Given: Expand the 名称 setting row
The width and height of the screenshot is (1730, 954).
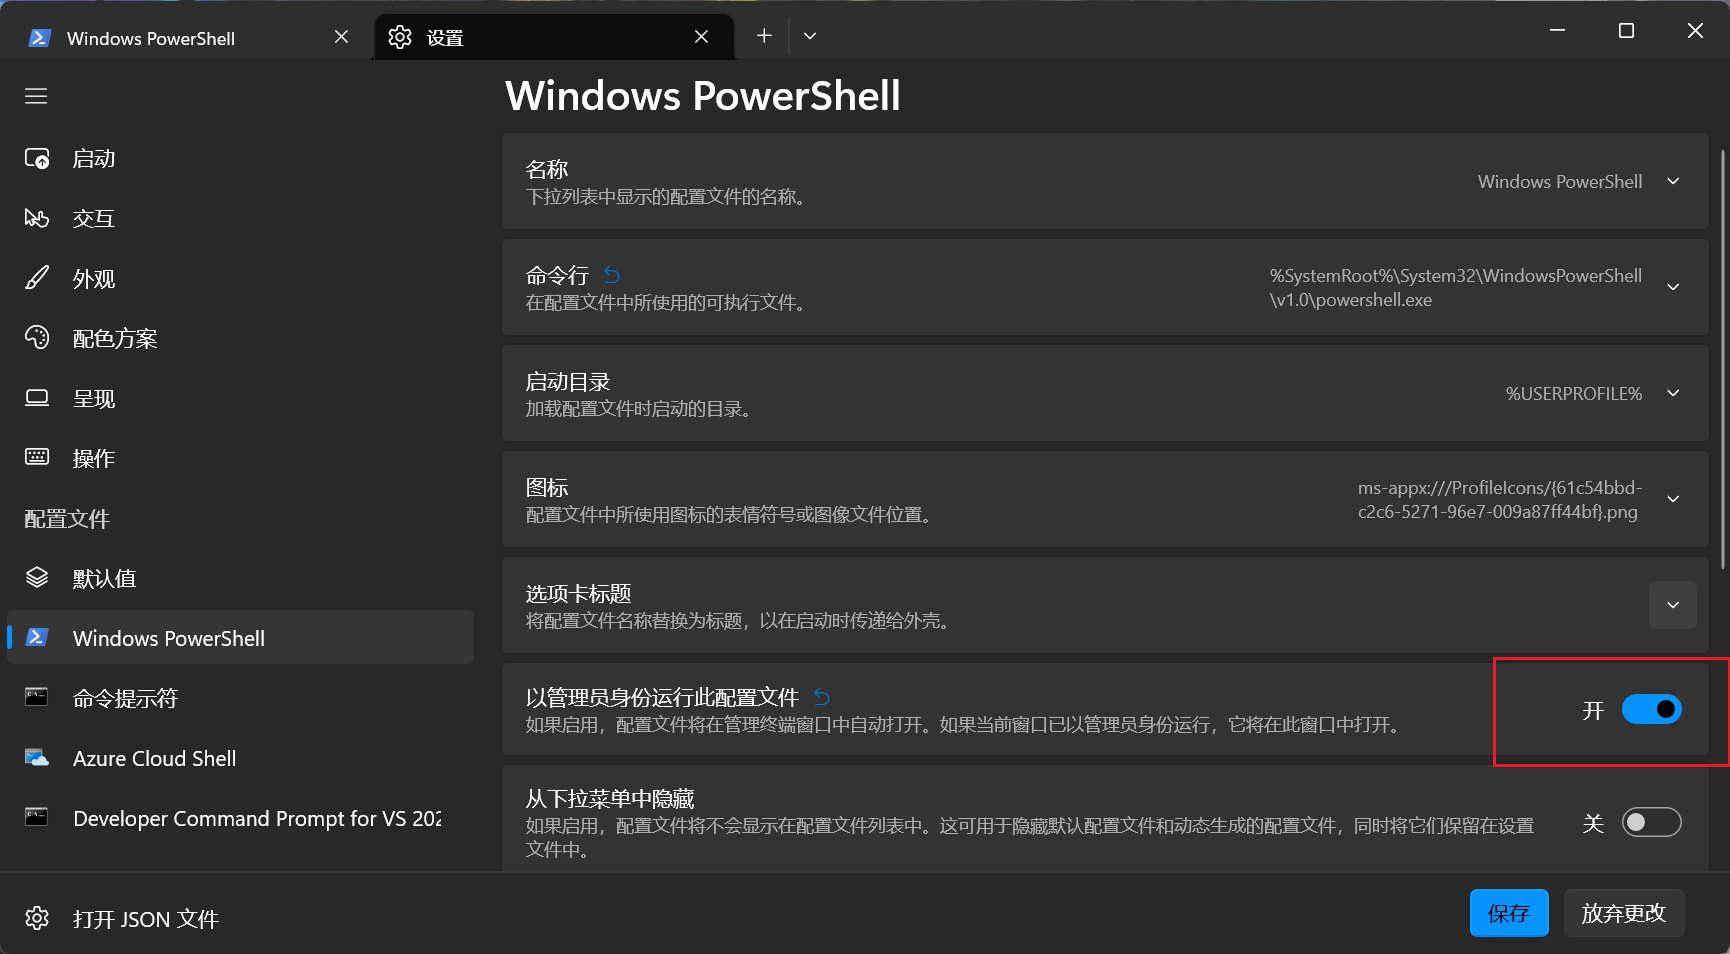Looking at the screenshot, I should [x=1105, y=181].
